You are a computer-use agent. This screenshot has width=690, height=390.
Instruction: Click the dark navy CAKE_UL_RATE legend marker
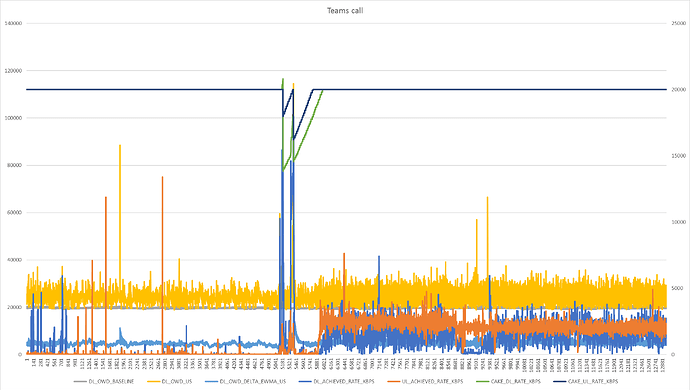560,381
